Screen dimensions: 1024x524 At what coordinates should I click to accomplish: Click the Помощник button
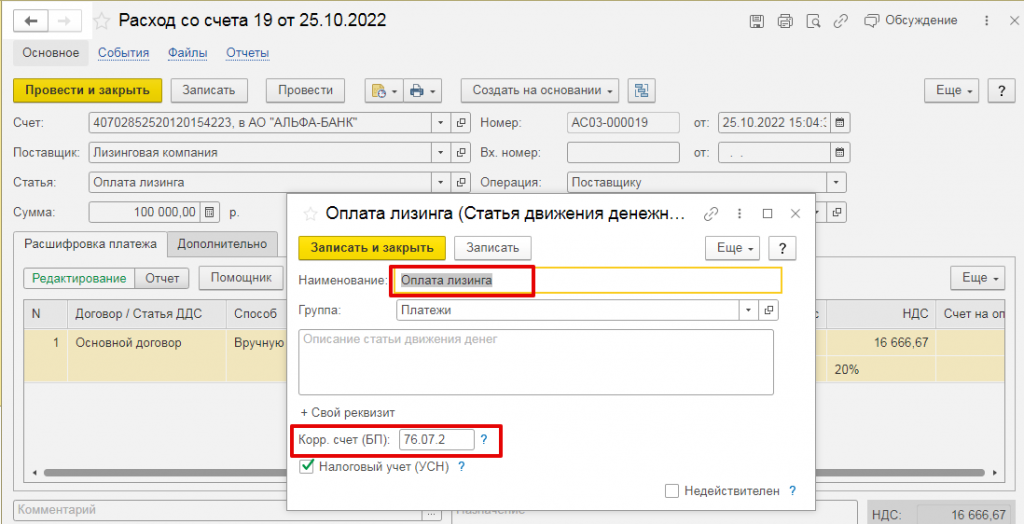241,278
